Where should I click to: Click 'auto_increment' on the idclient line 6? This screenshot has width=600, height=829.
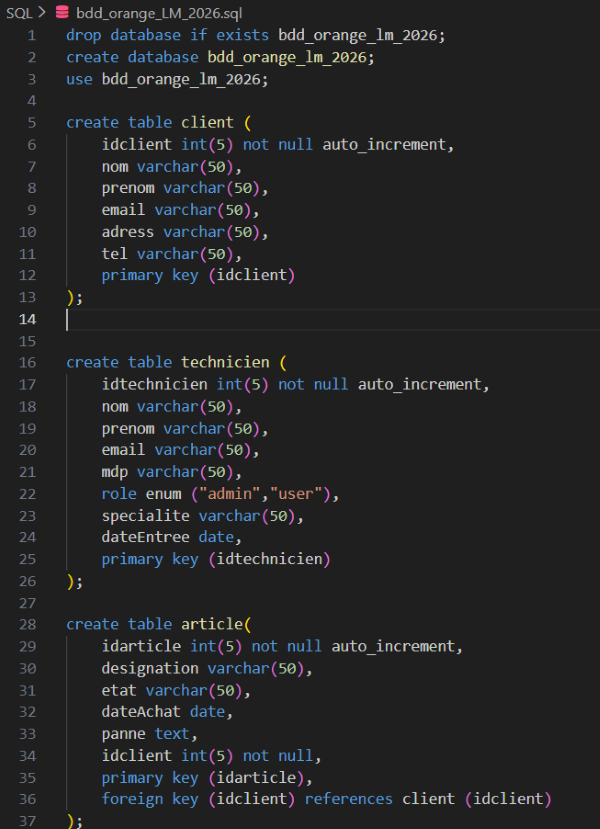click(384, 144)
